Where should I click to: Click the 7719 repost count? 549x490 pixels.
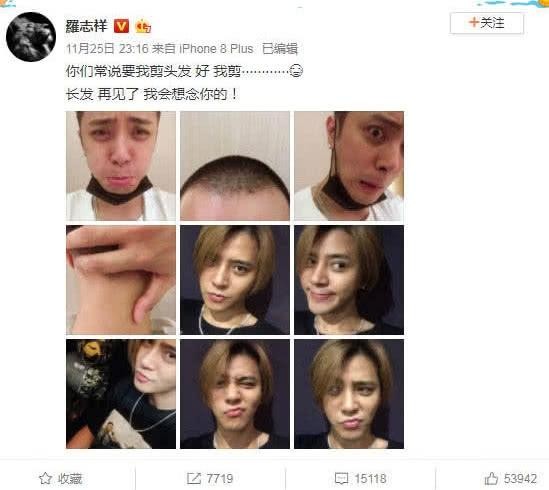click(x=220, y=478)
